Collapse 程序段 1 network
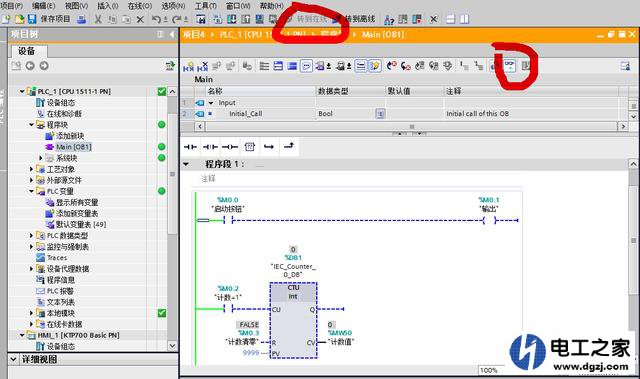Image resolution: width=640 pixels, height=379 pixels. click(x=186, y=164)
